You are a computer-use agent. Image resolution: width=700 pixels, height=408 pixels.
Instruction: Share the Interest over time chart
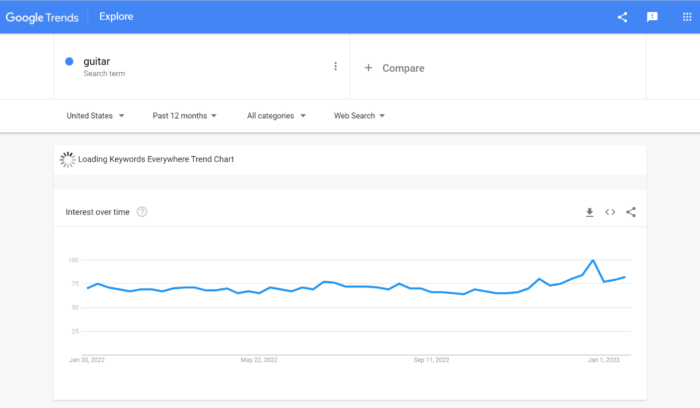(631, 212)
